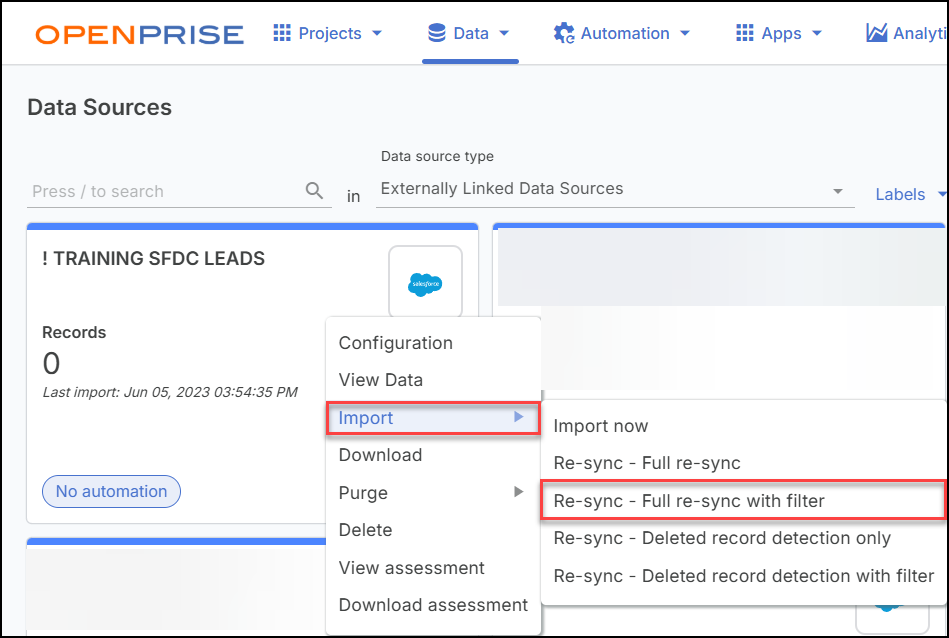Open the Projects menu
The width and height of the screenshot is (949, 638).
coord(328,33)
